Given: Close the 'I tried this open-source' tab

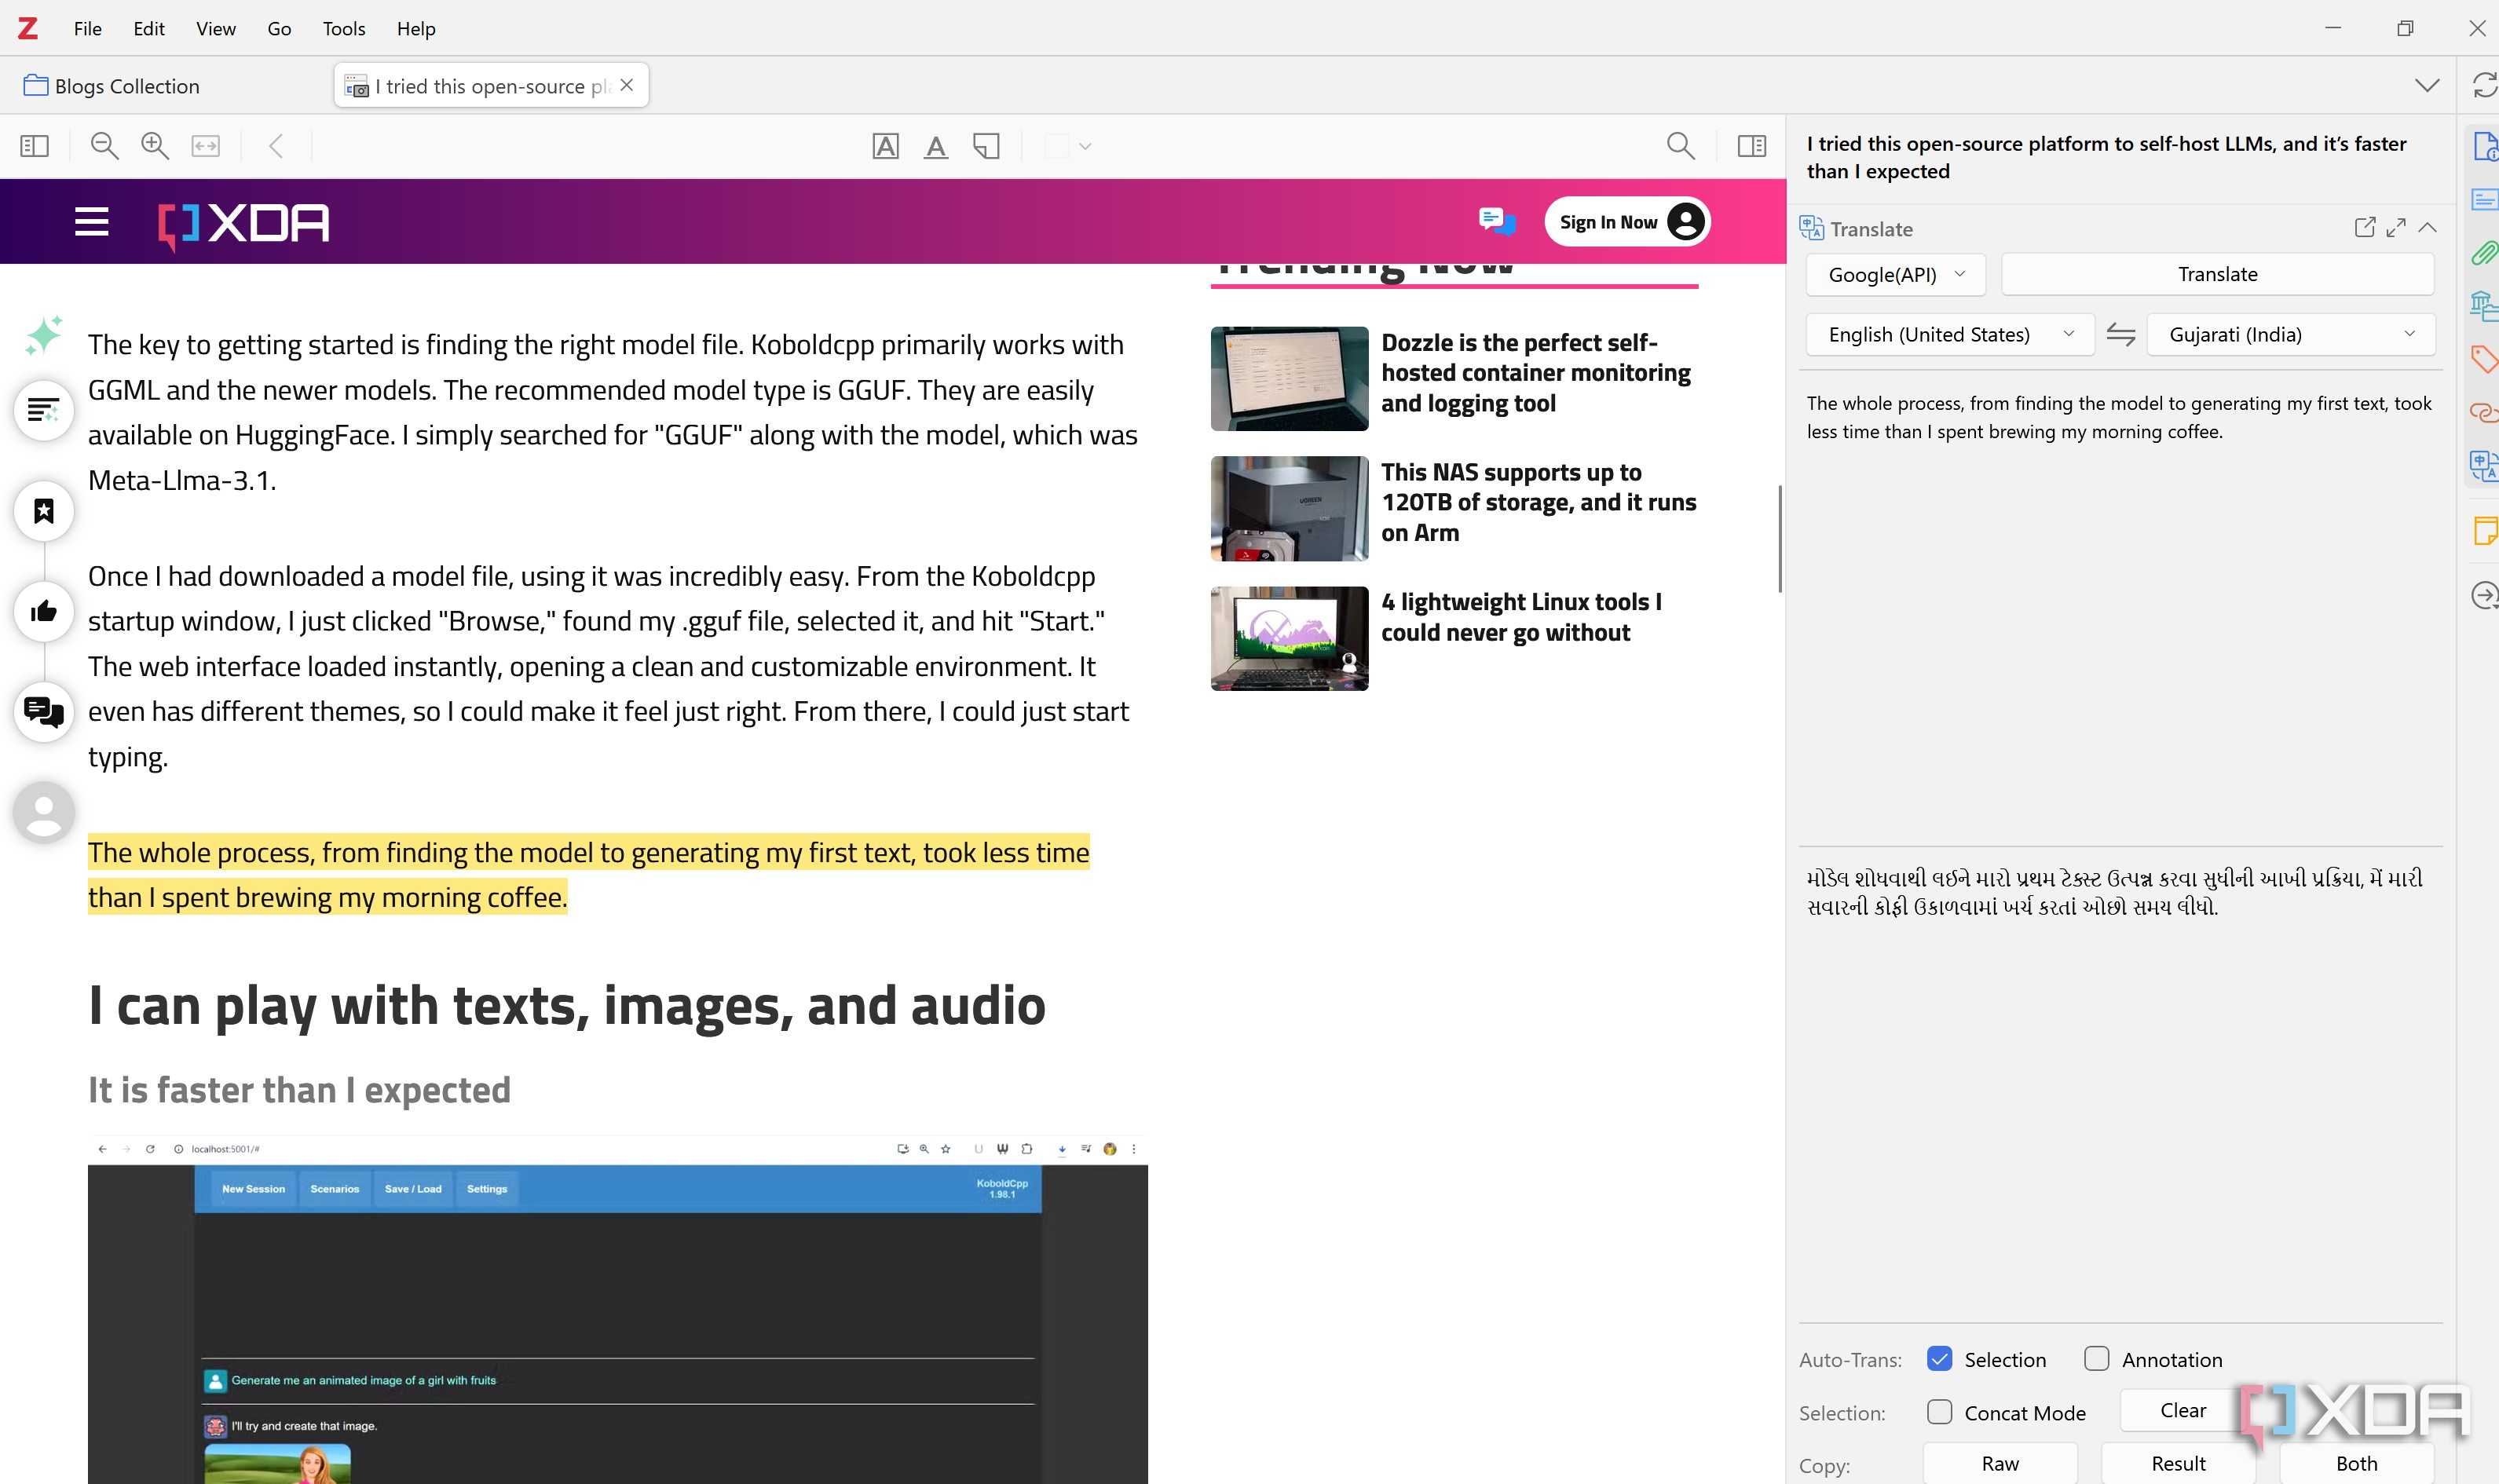Looking at the screenshot, I should pos(626,85).
